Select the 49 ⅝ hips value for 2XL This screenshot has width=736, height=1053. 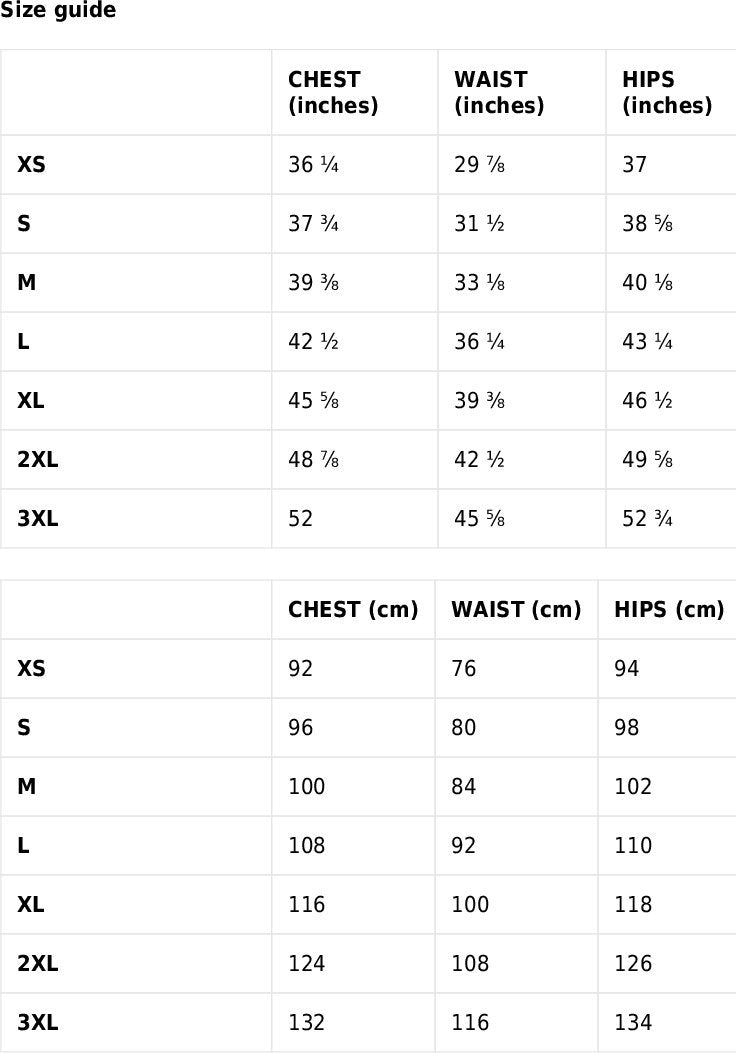(x=647, y=460)
